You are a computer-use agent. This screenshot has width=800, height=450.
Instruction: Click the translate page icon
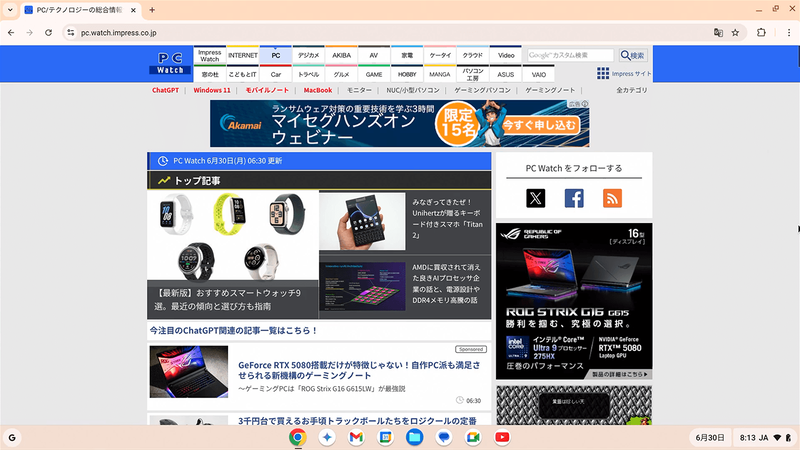[718, 33]
